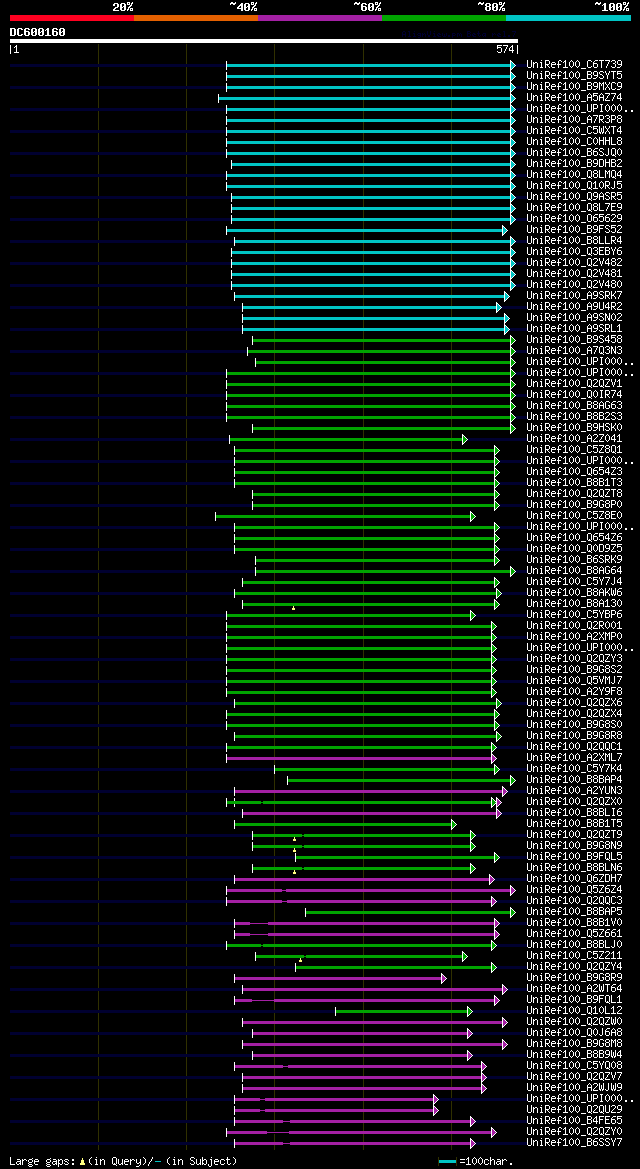
Task: Select the UniRef100_C5Z8E0 label
Action: pos(574,515)
